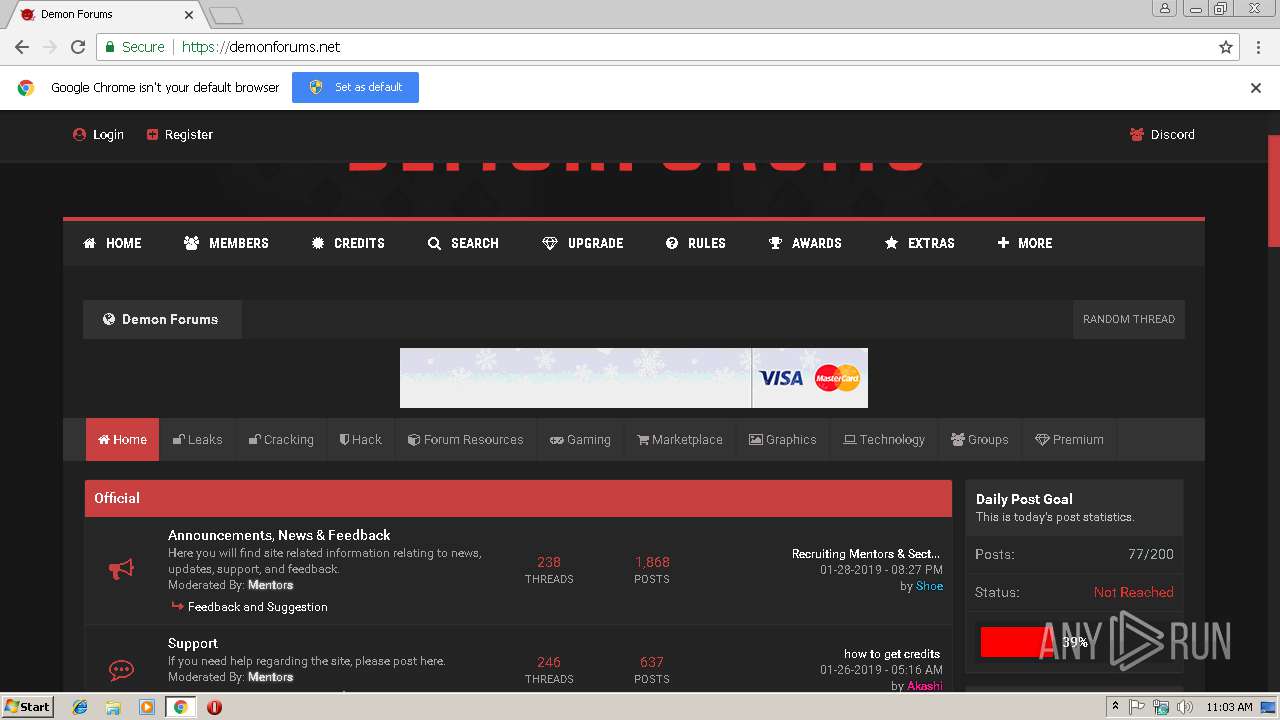Select the Home category tab
This screenshot has width=1280, height=720.
point(122,439)
